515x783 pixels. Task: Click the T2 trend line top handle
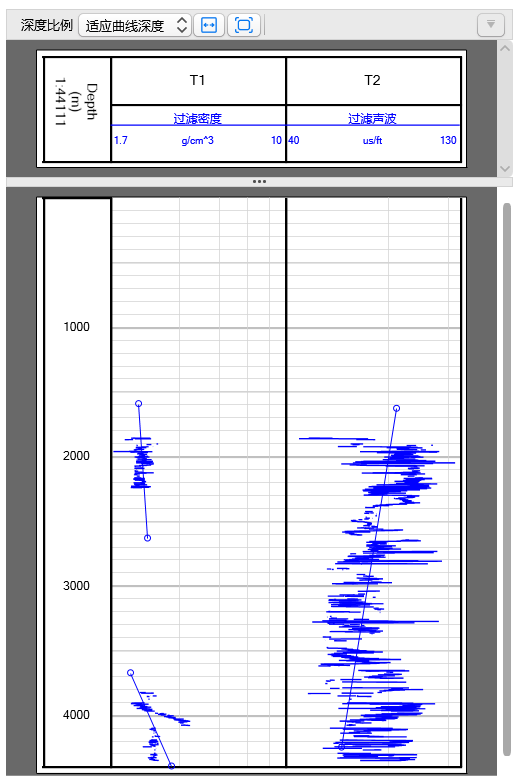(397, 408)
